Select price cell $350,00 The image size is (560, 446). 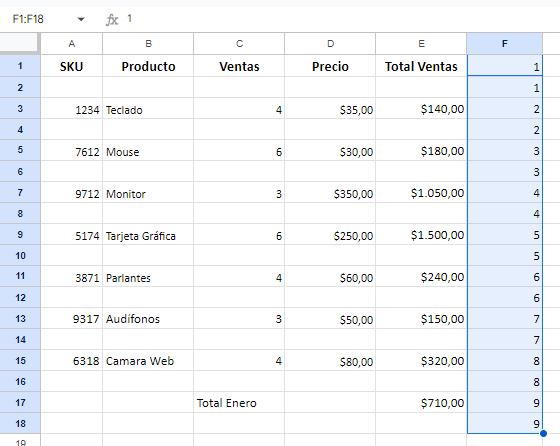tap(330, 193)
